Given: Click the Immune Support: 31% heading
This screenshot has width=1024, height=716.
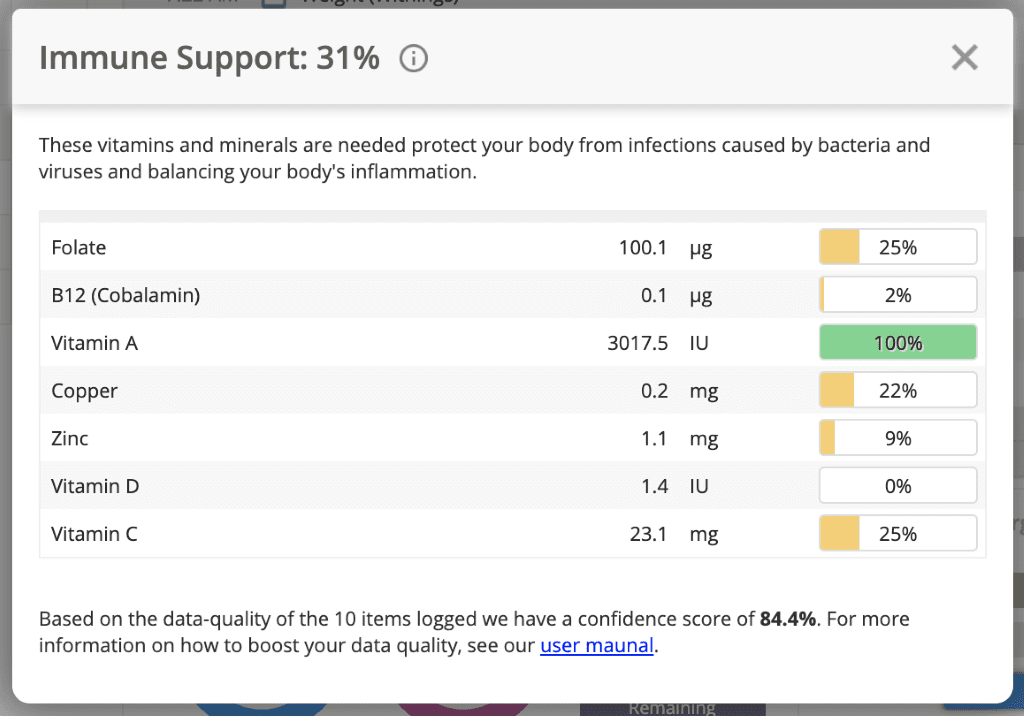Looking at the screenshot, I should 209,58.
